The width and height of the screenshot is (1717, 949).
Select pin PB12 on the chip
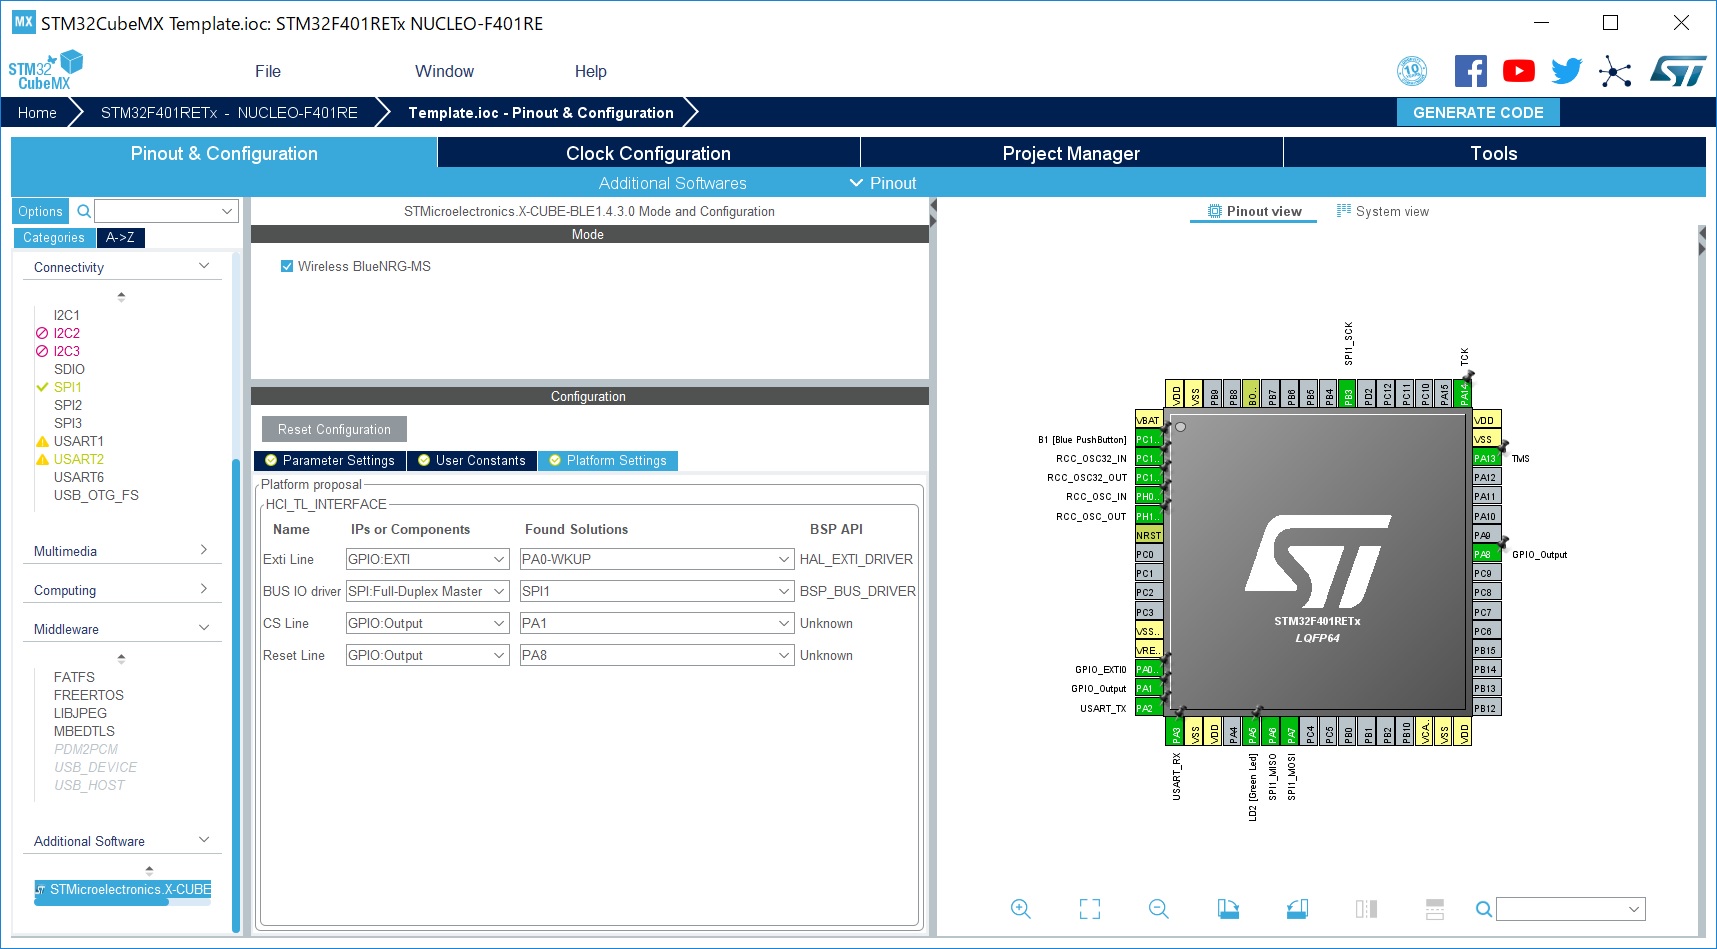click(x=1486, y=708)
